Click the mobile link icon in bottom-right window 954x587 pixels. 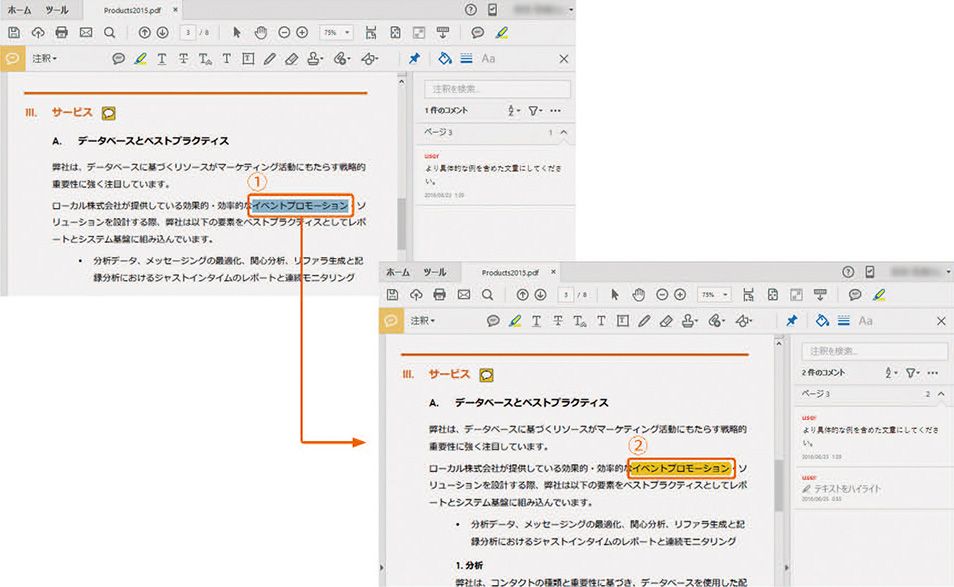(x=869, y=272)
